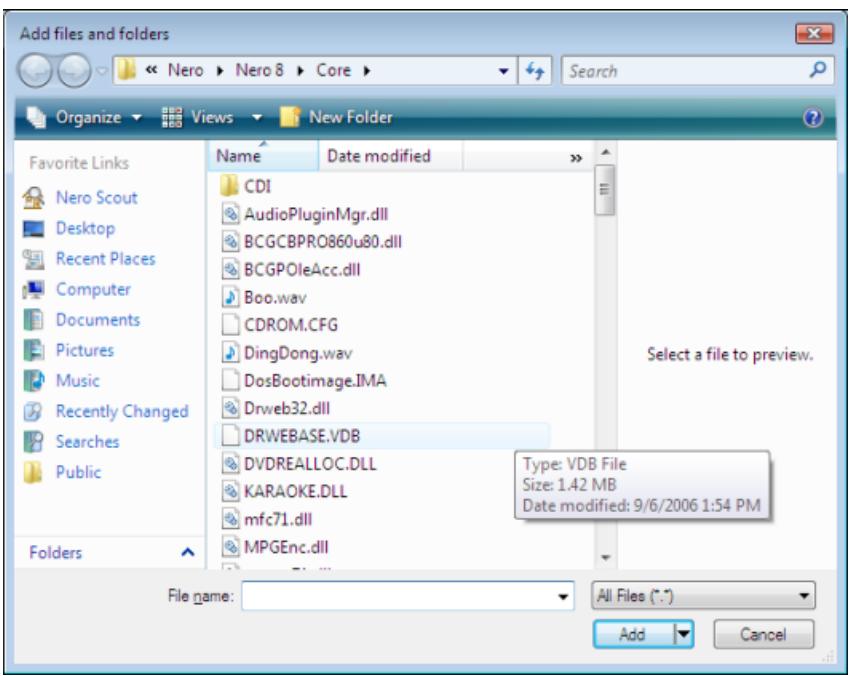Click the Music icon in Favorite Links
The image size is (850, 676).
tap(33, 381)
